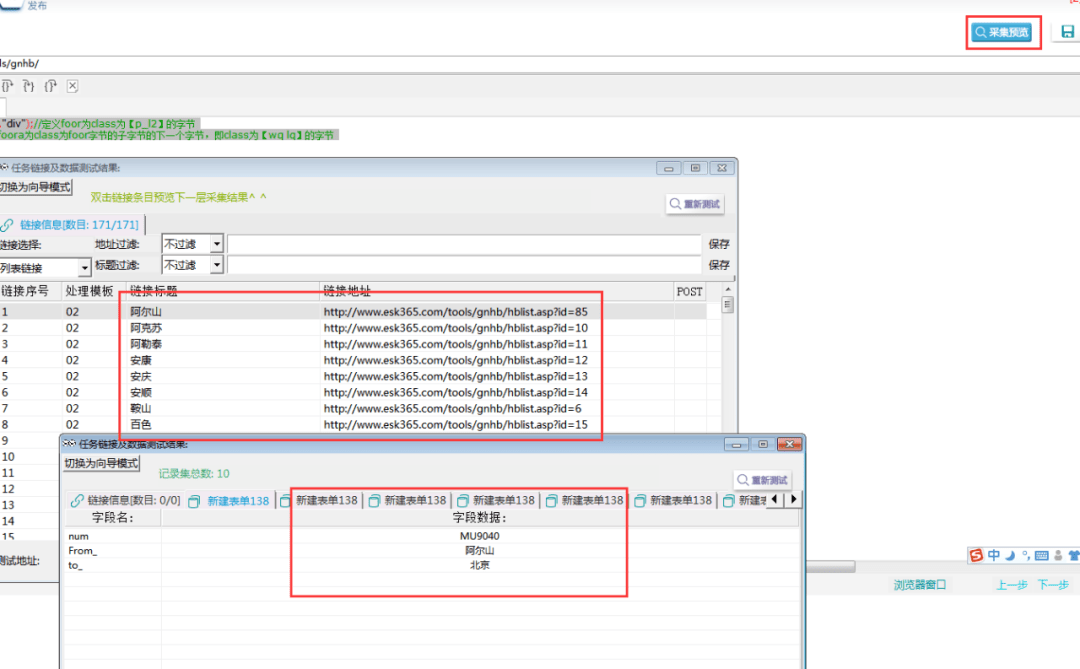Click the 上一步 link
The width and height of the screenshot is (1080, 669).
click(1011, 585)
